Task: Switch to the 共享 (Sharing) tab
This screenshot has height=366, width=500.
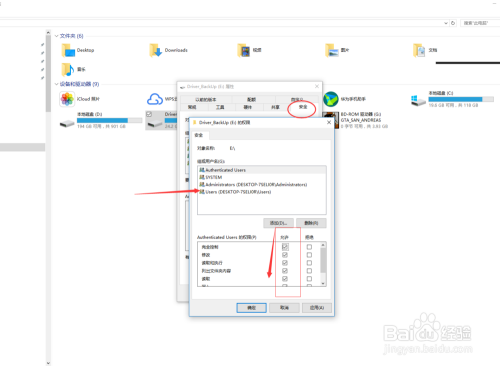Action: click(275, 107)
